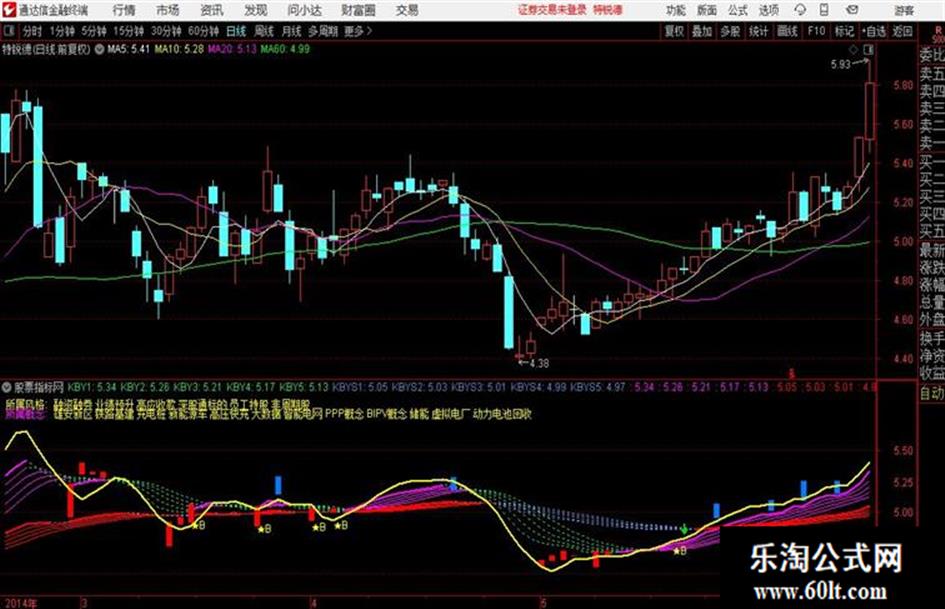Click the MA20: 5.13 indicator label
This screenshot has height=609, width=945.
point(232,49)
